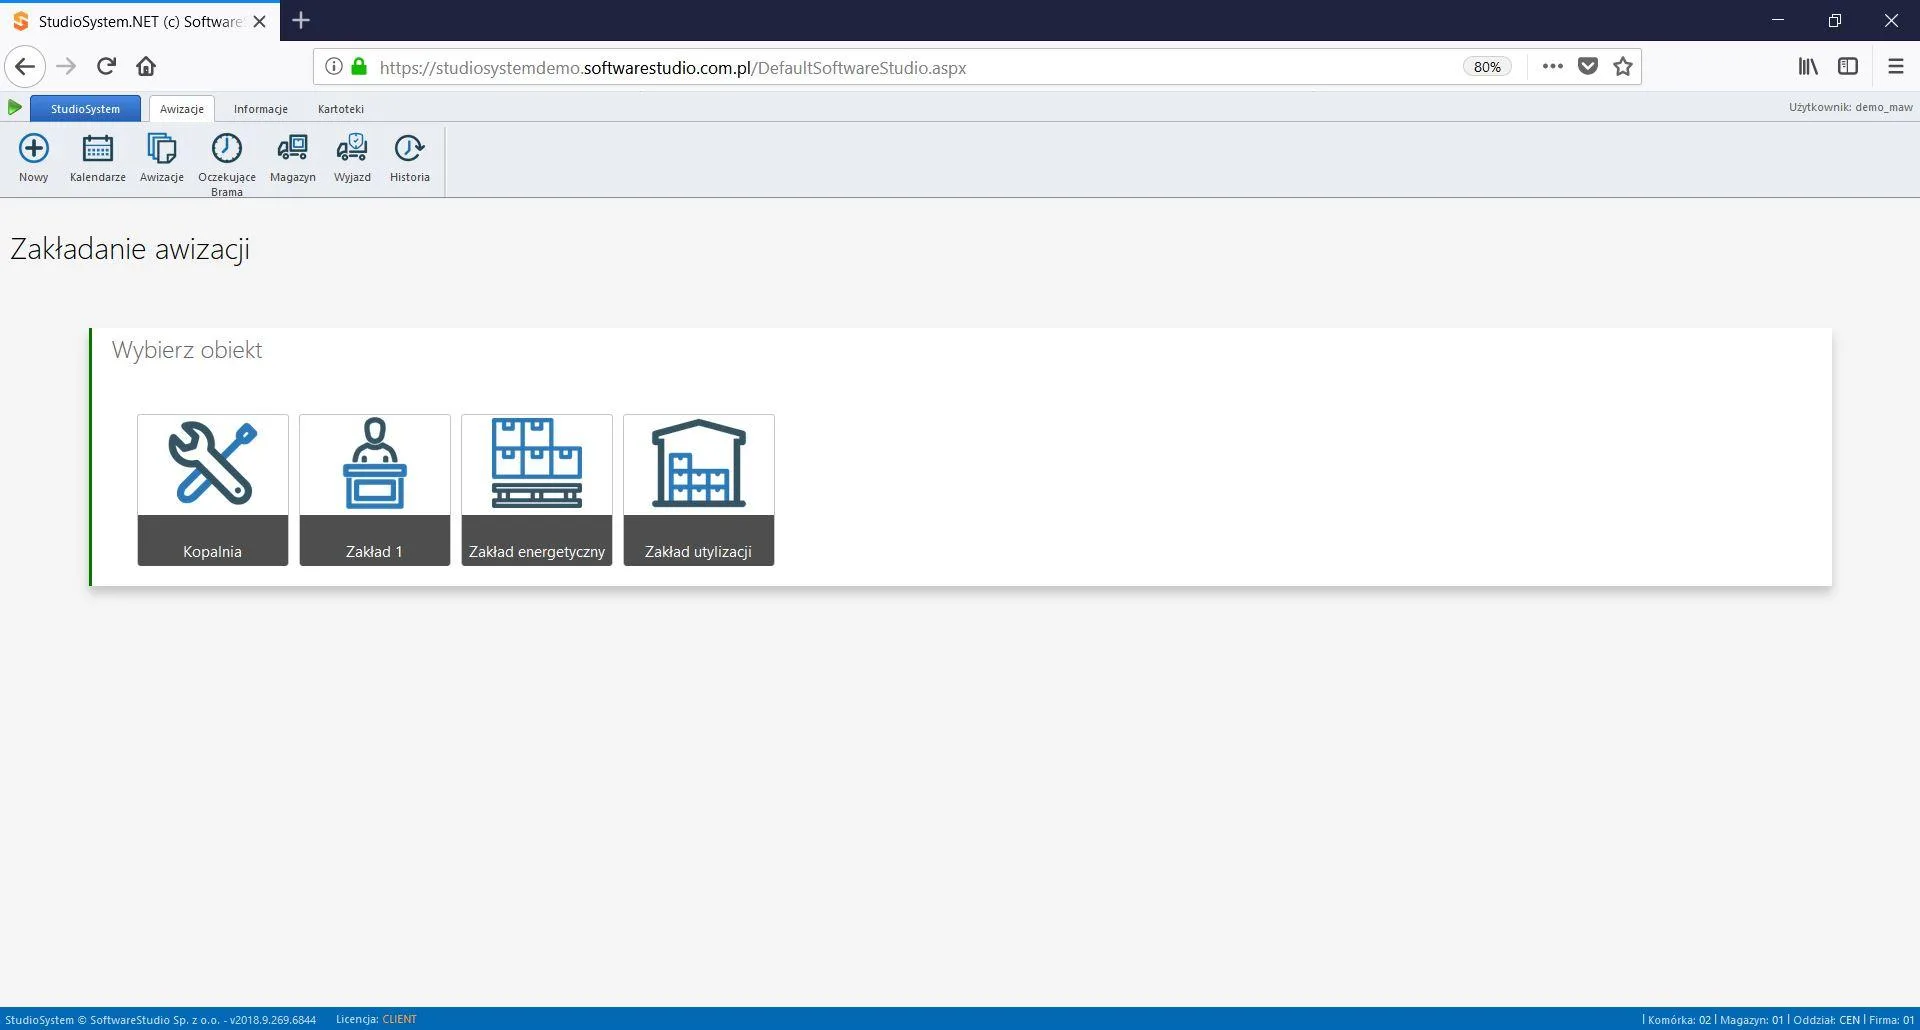This screenshot has width=1920, height=1030.
Task: Click the Wybierz obiekt heading
Action: (x=187, y=350)
